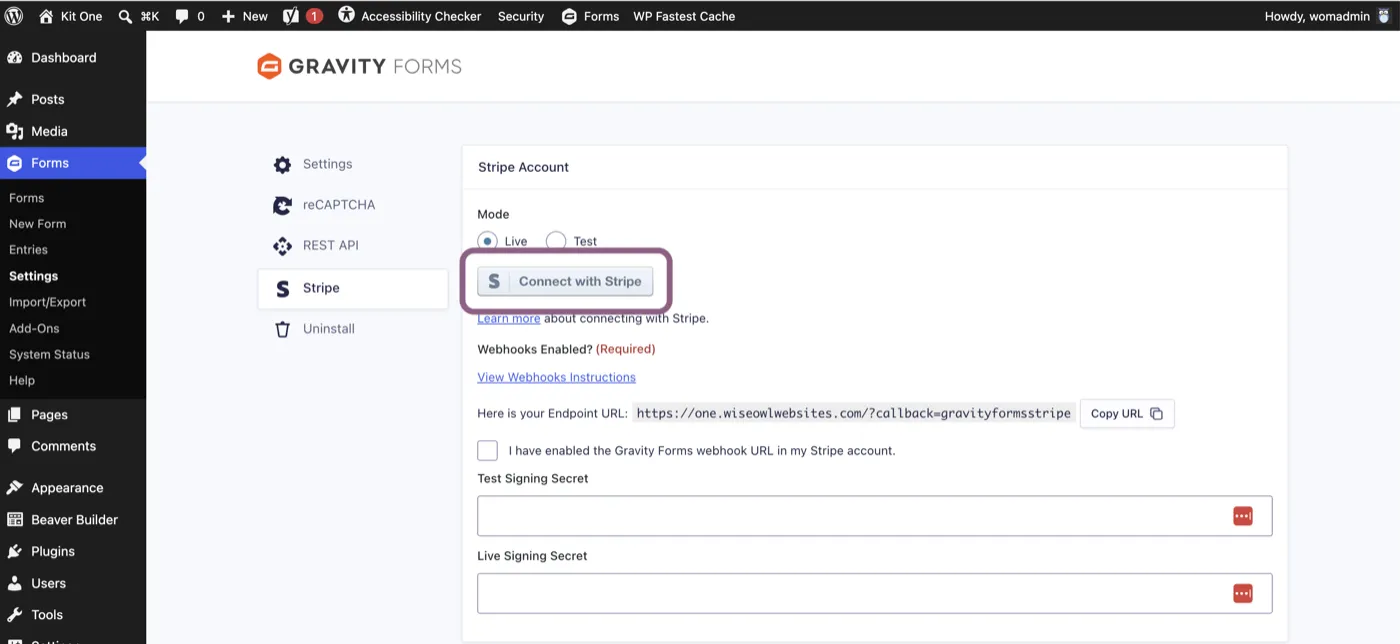Click the Copy URL button
The height and width of the screenshot is (644, 1400).
click(x=1127, y=414)
